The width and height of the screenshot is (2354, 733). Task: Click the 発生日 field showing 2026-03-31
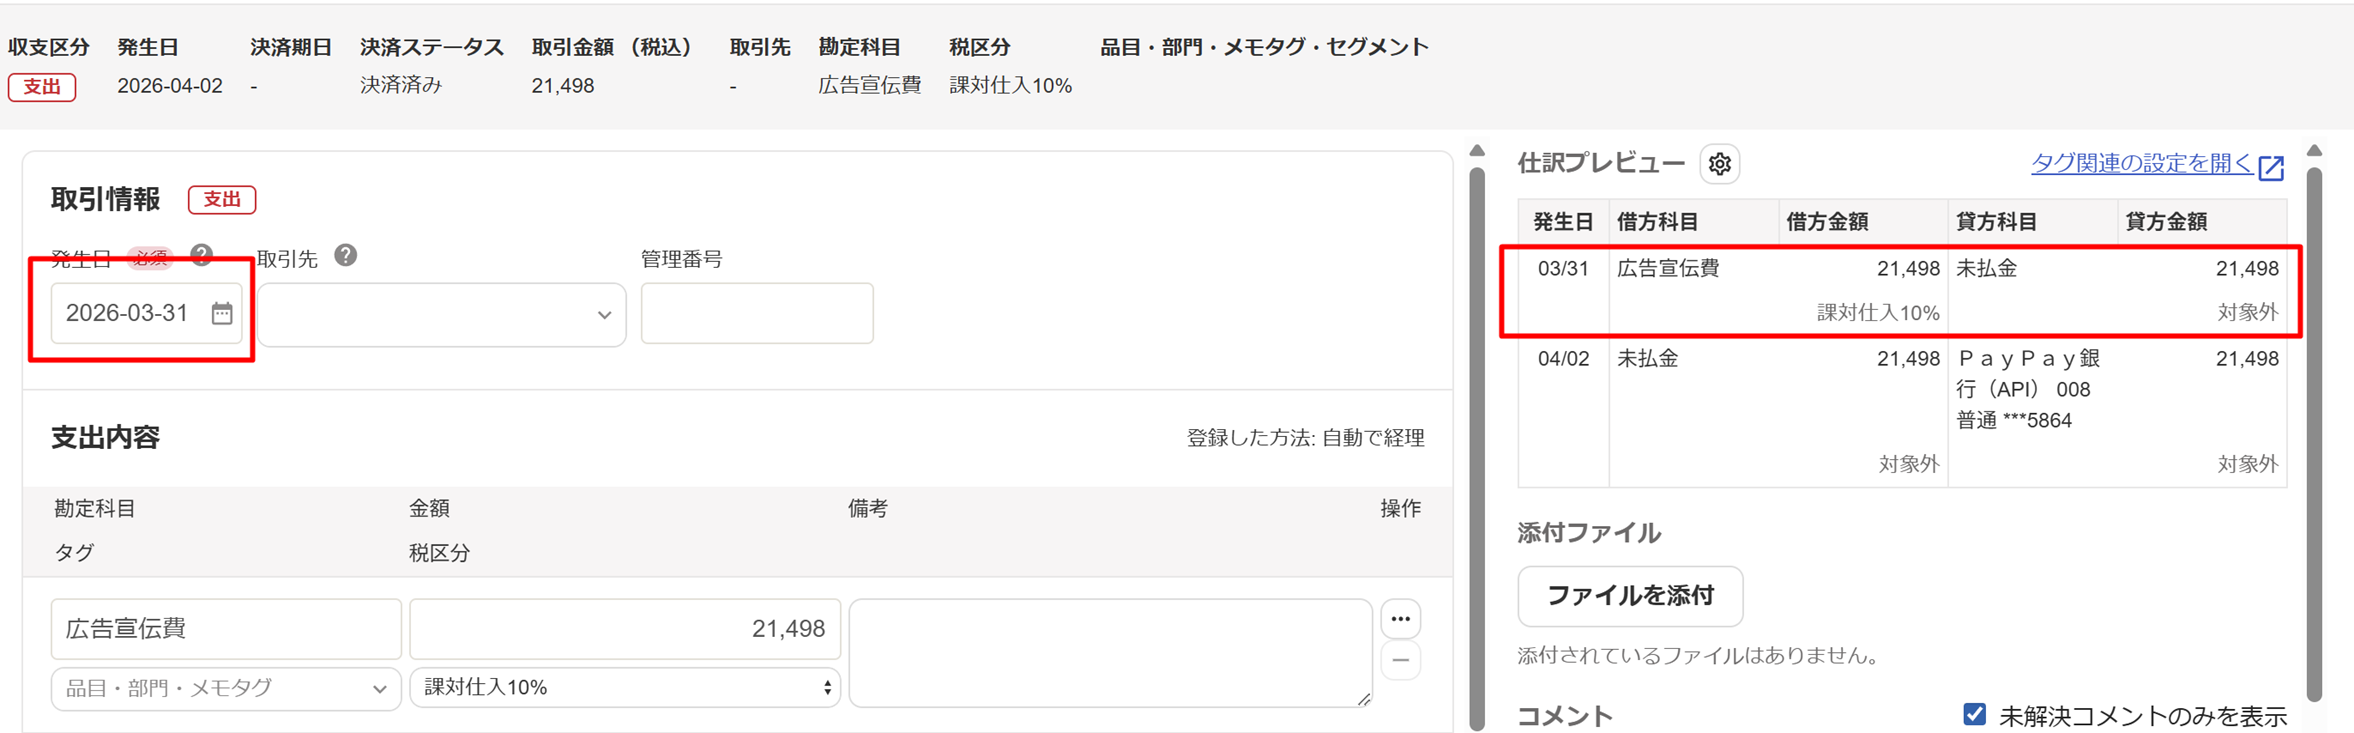point(128,314)
